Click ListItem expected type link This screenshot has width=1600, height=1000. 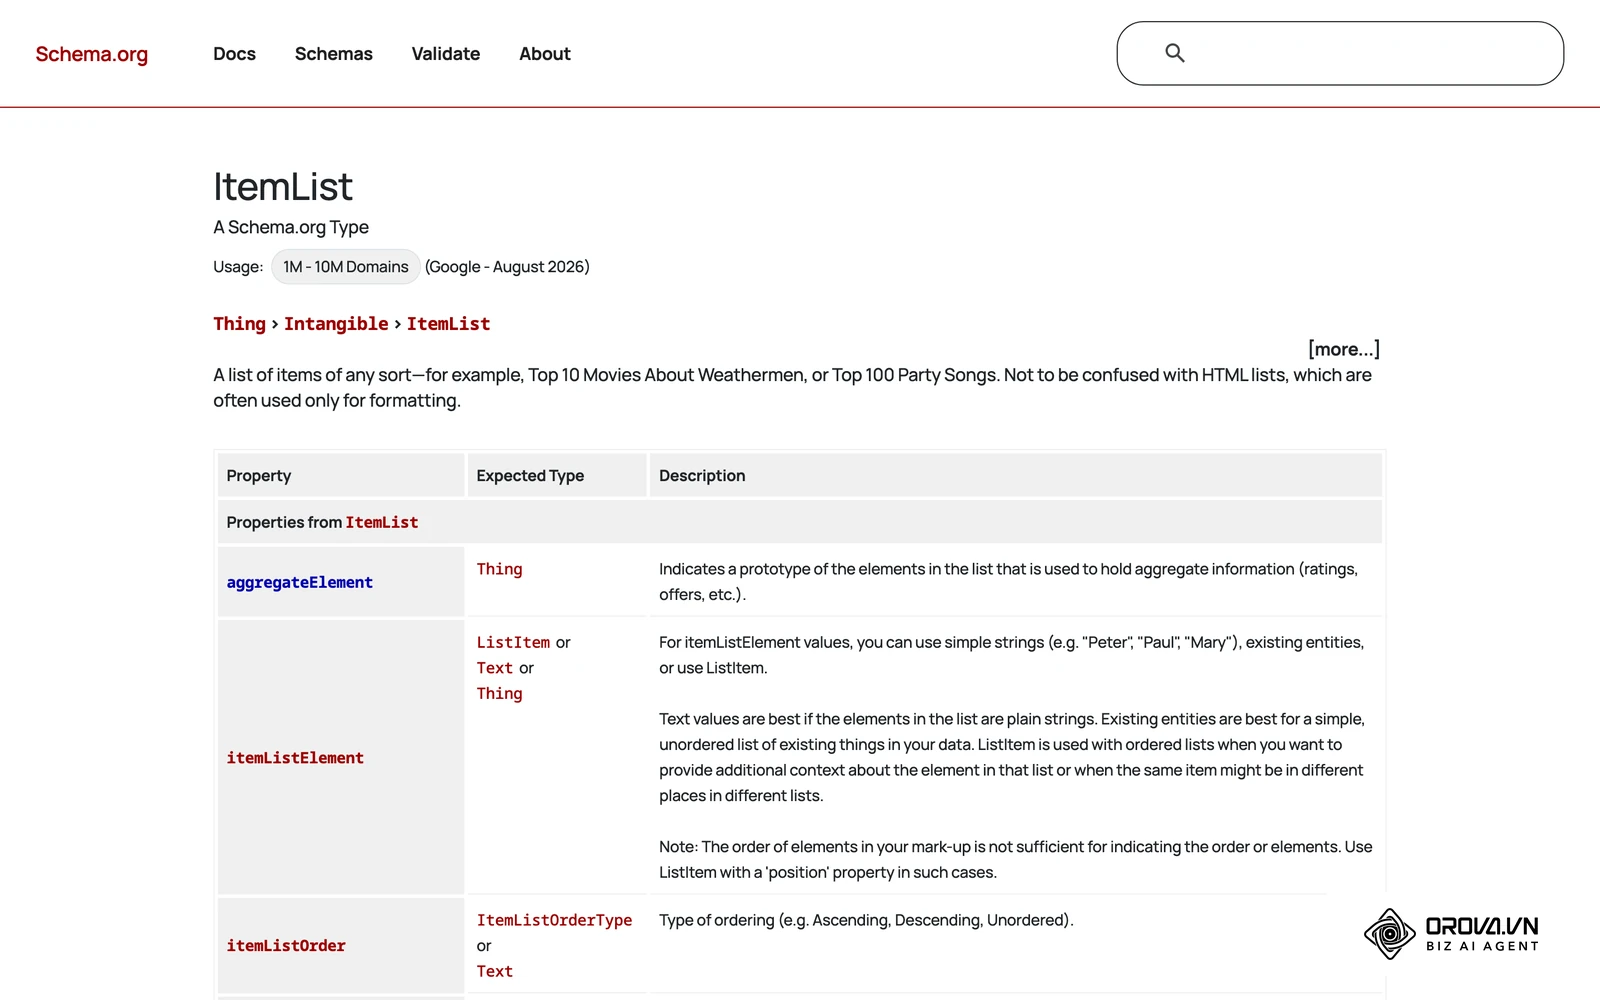tap(513, 642)
